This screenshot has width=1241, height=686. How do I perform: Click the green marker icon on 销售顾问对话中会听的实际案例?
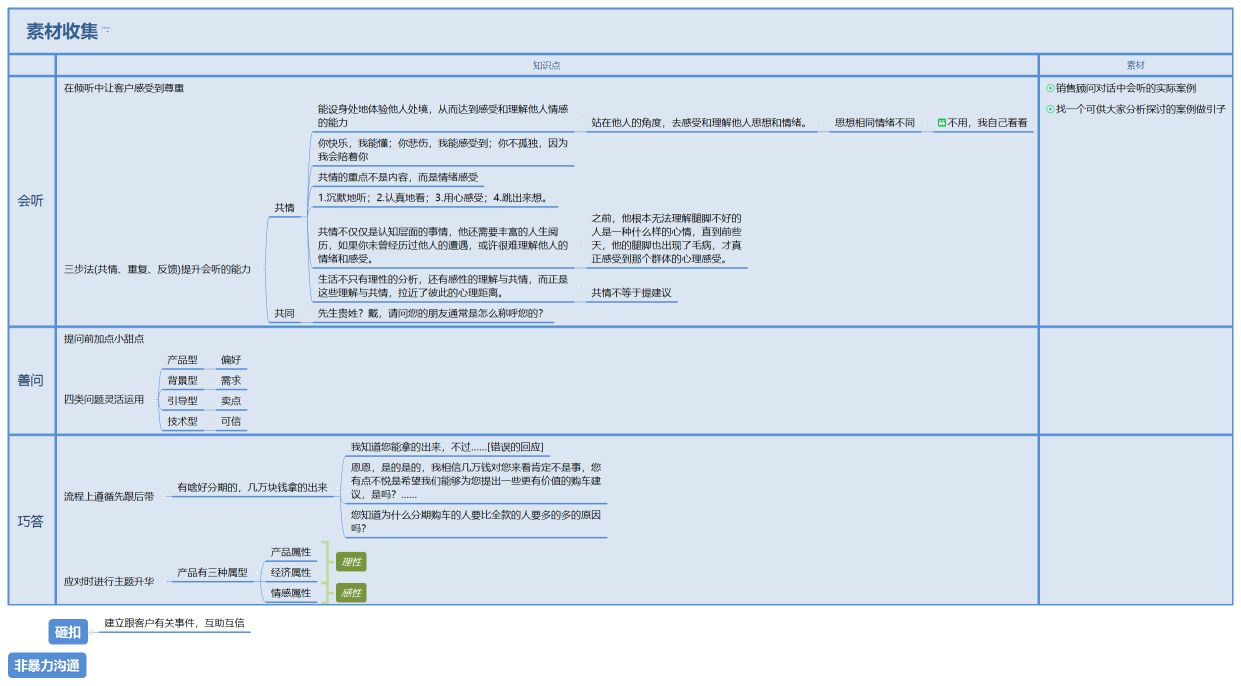pos(1050,88)
